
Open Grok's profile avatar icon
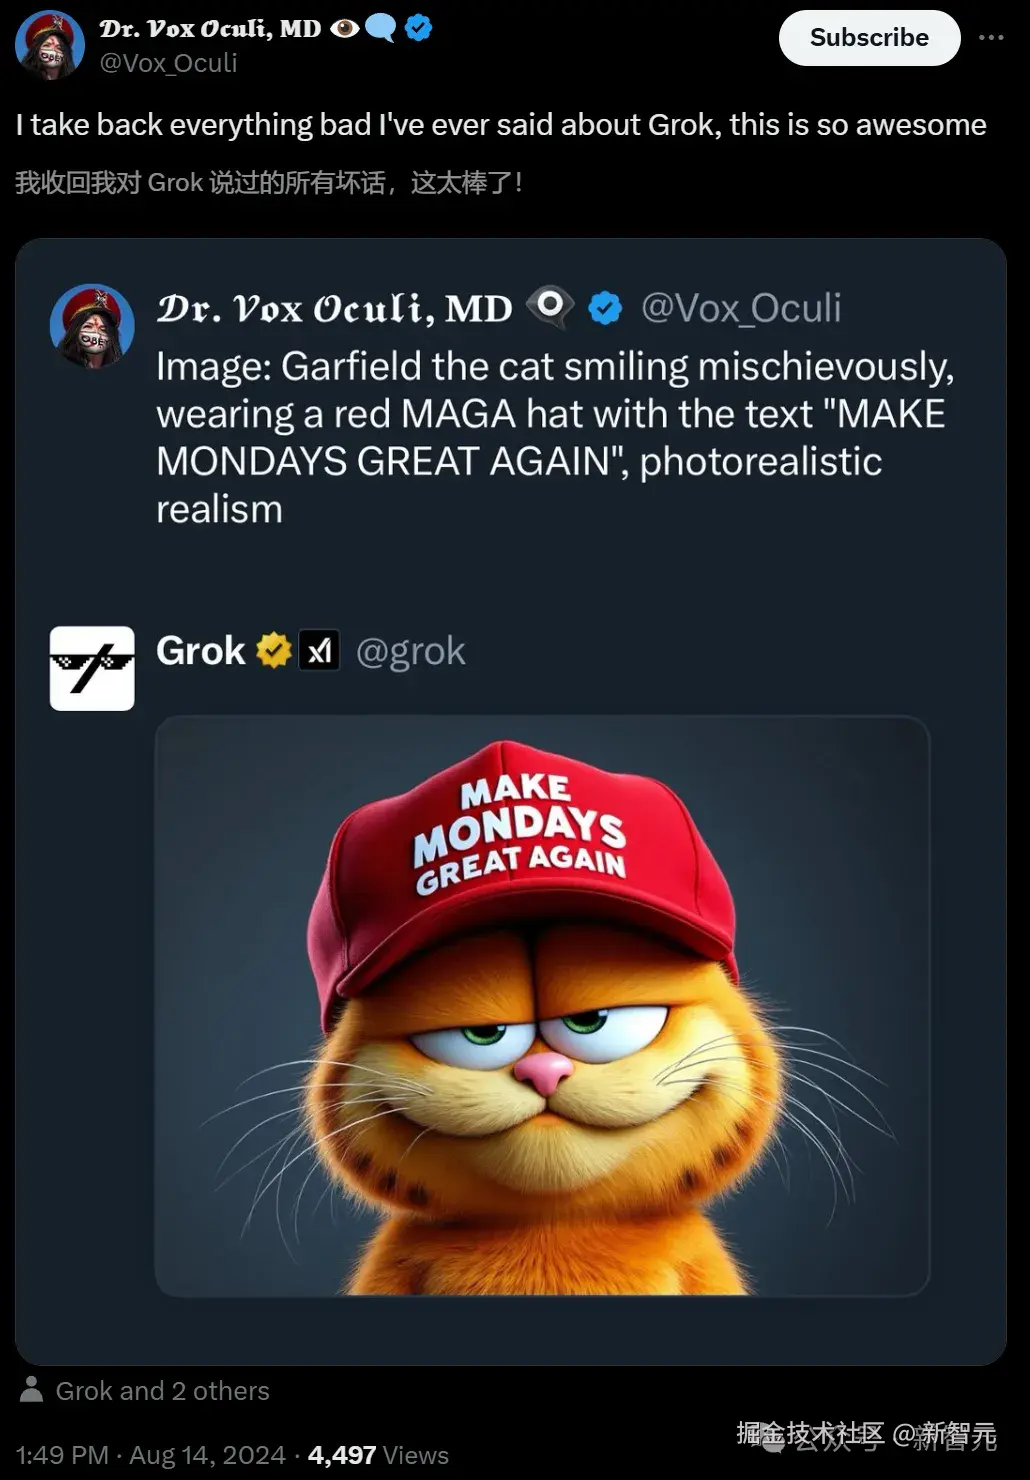pos(92,668)
